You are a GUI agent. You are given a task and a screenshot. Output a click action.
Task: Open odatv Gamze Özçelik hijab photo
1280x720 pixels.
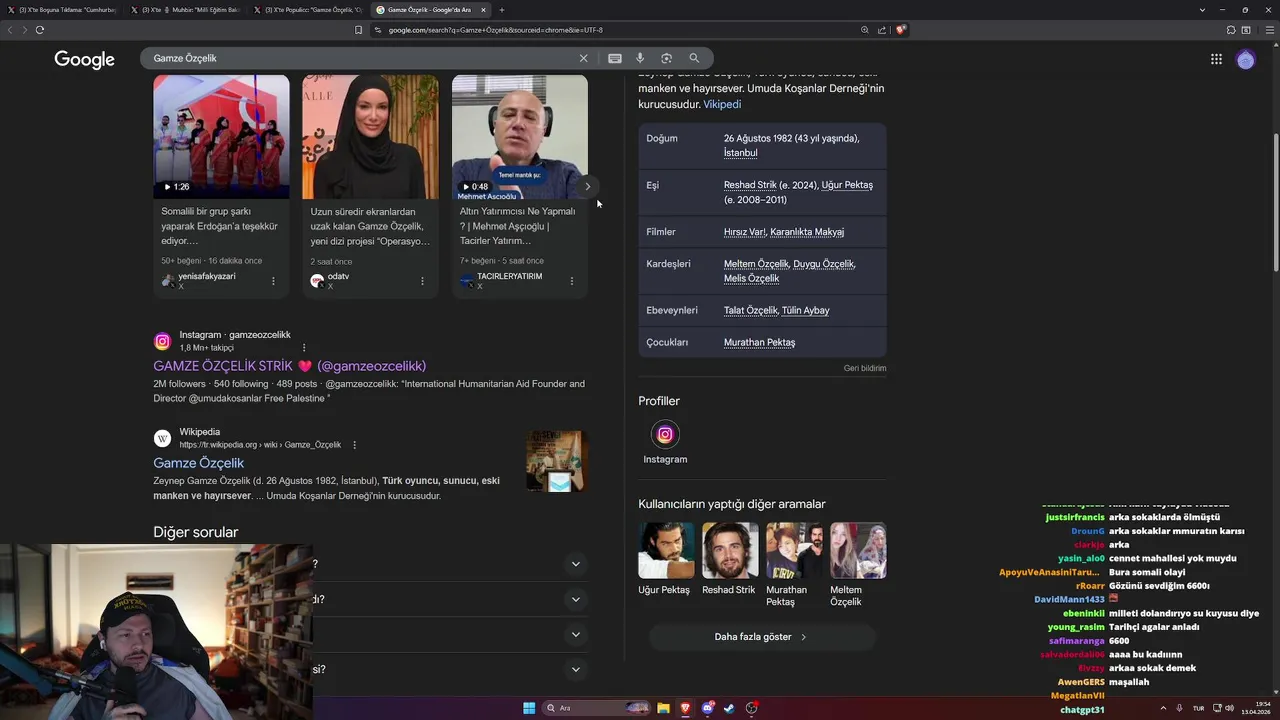coord(370,137)
